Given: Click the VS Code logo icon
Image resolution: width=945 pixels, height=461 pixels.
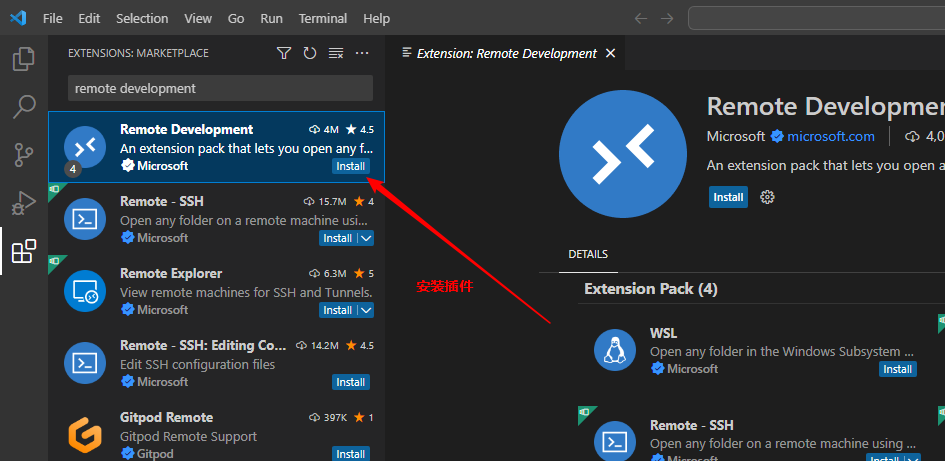Looking at the screenshot, I should coord(18,19).
